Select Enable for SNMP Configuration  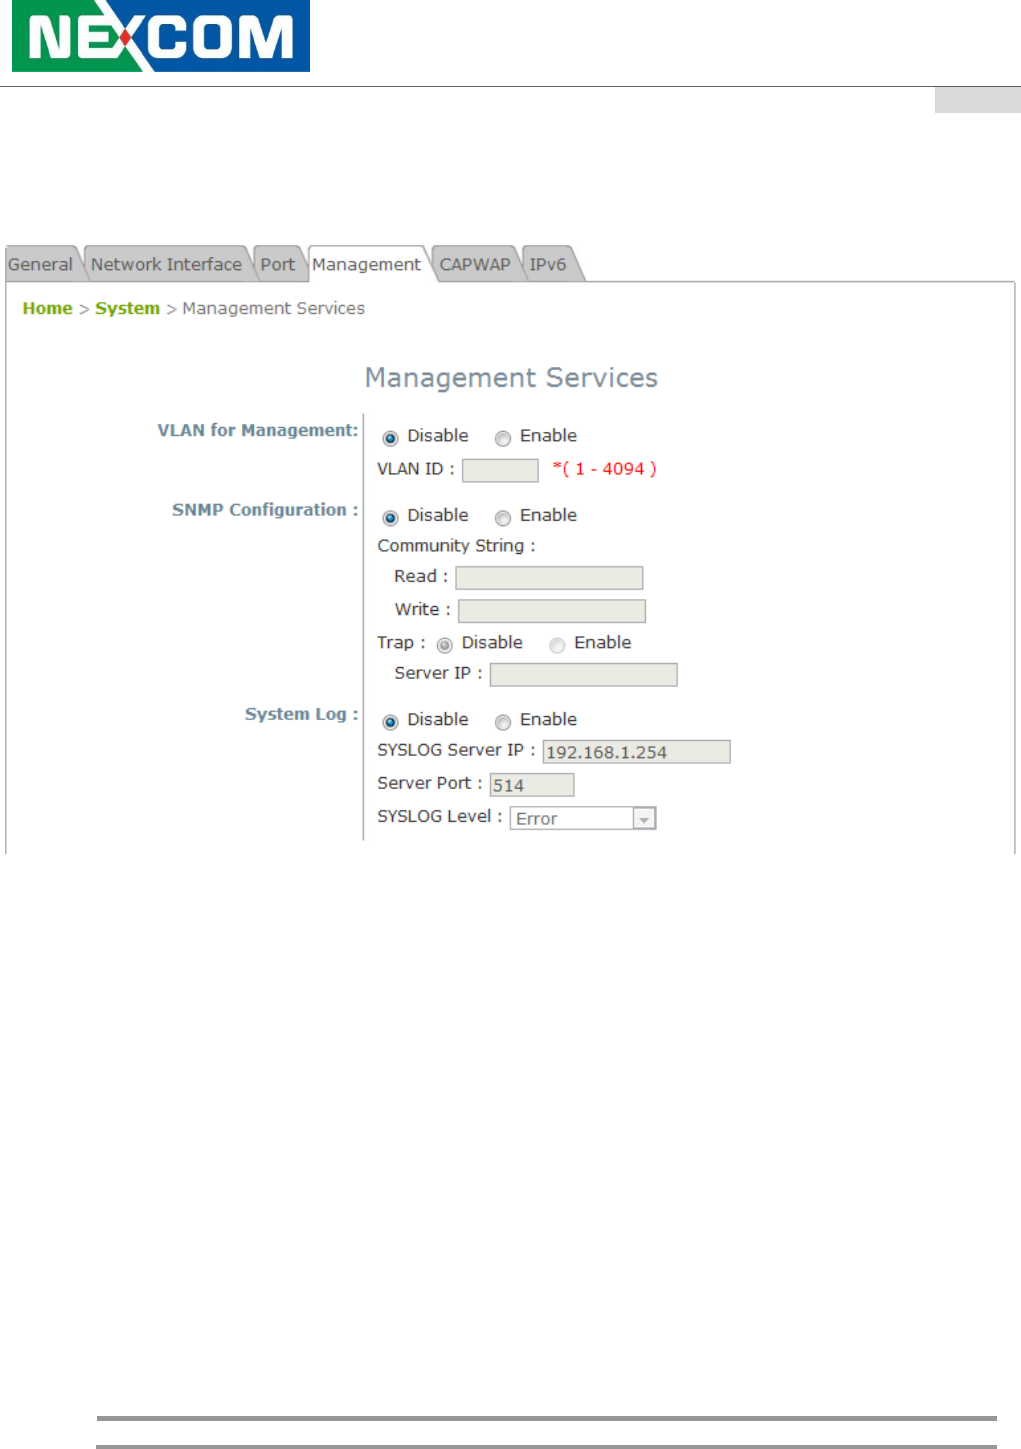click(x=503, y=517)
